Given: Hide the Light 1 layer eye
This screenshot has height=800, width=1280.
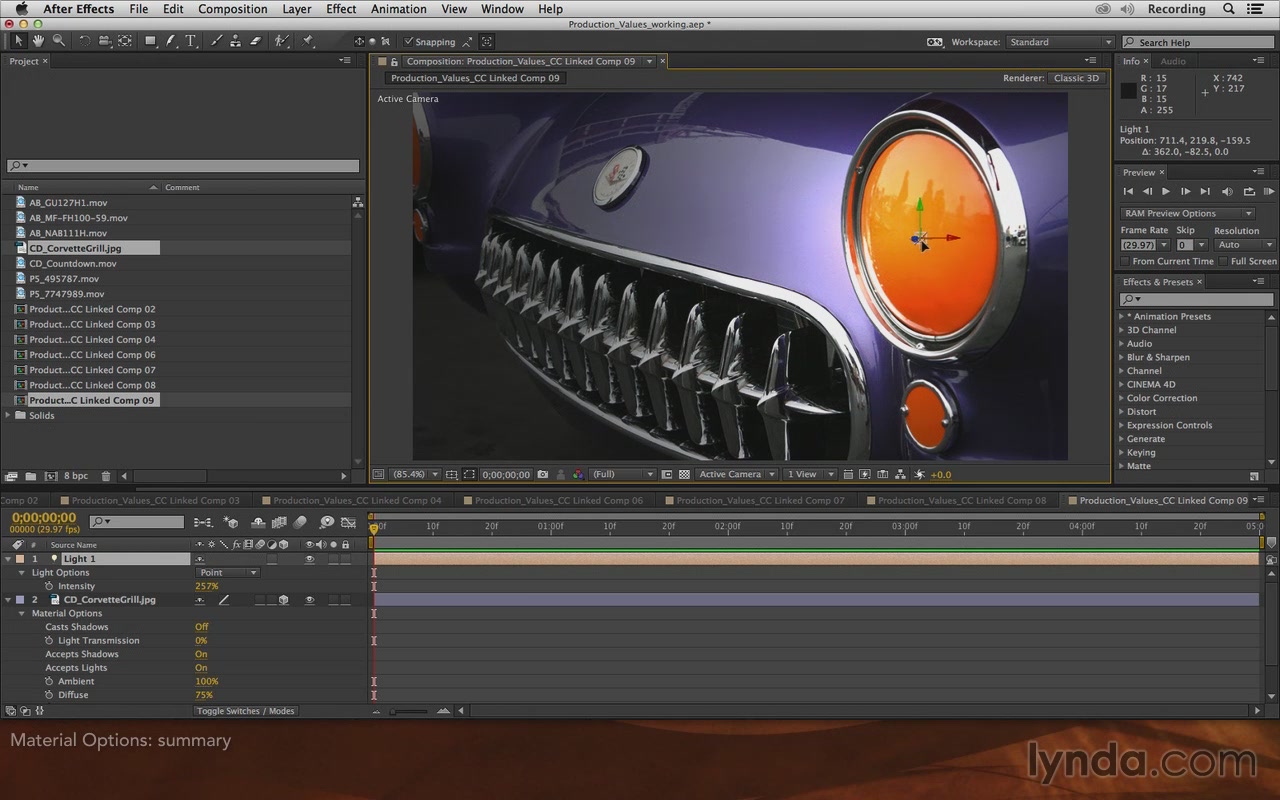Looking at the screenshot, I should click(310, 559).
